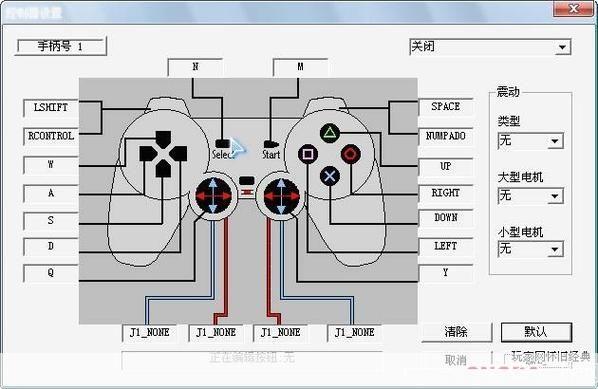Edit the S key mapping field

coord(51,221)
